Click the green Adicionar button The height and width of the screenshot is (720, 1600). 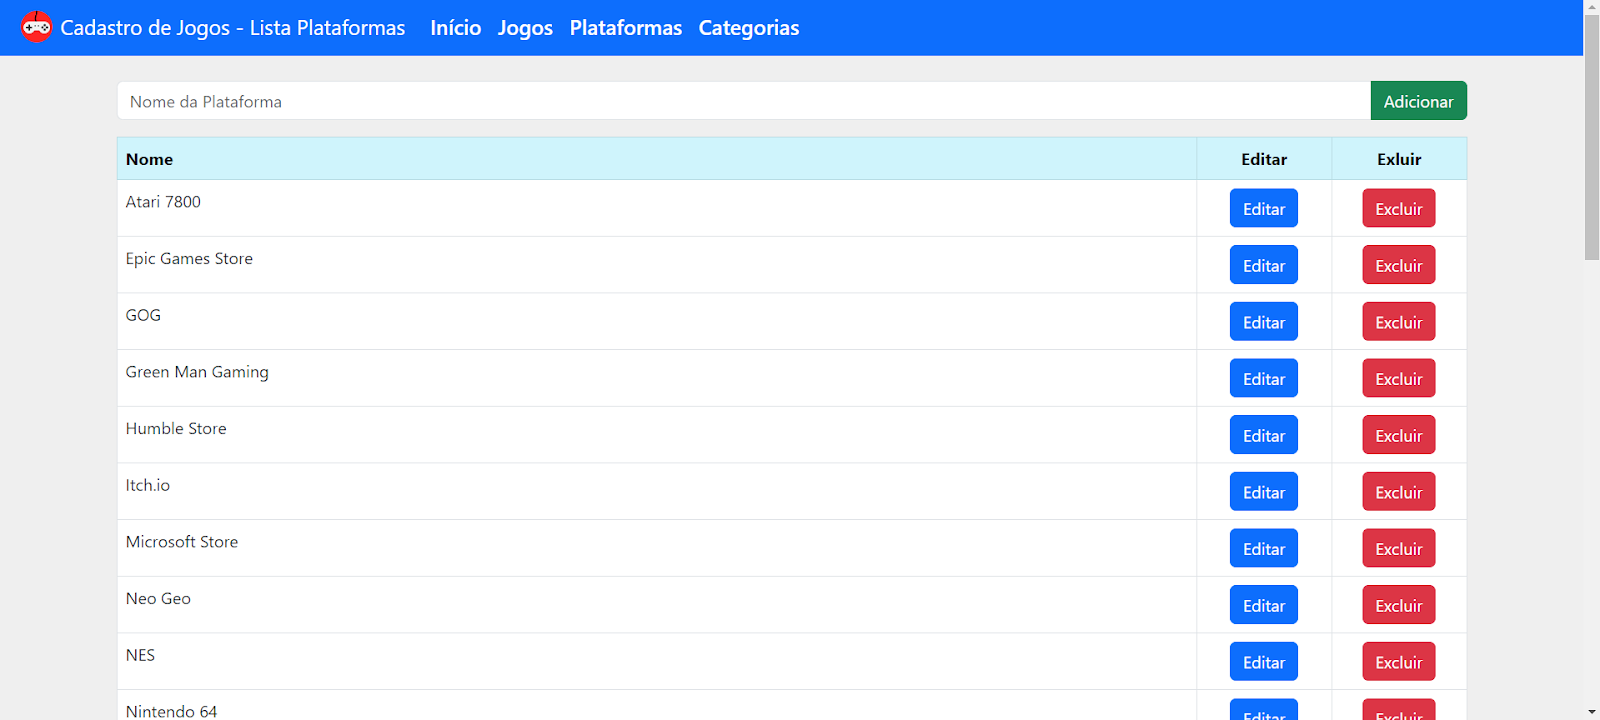1418,101
